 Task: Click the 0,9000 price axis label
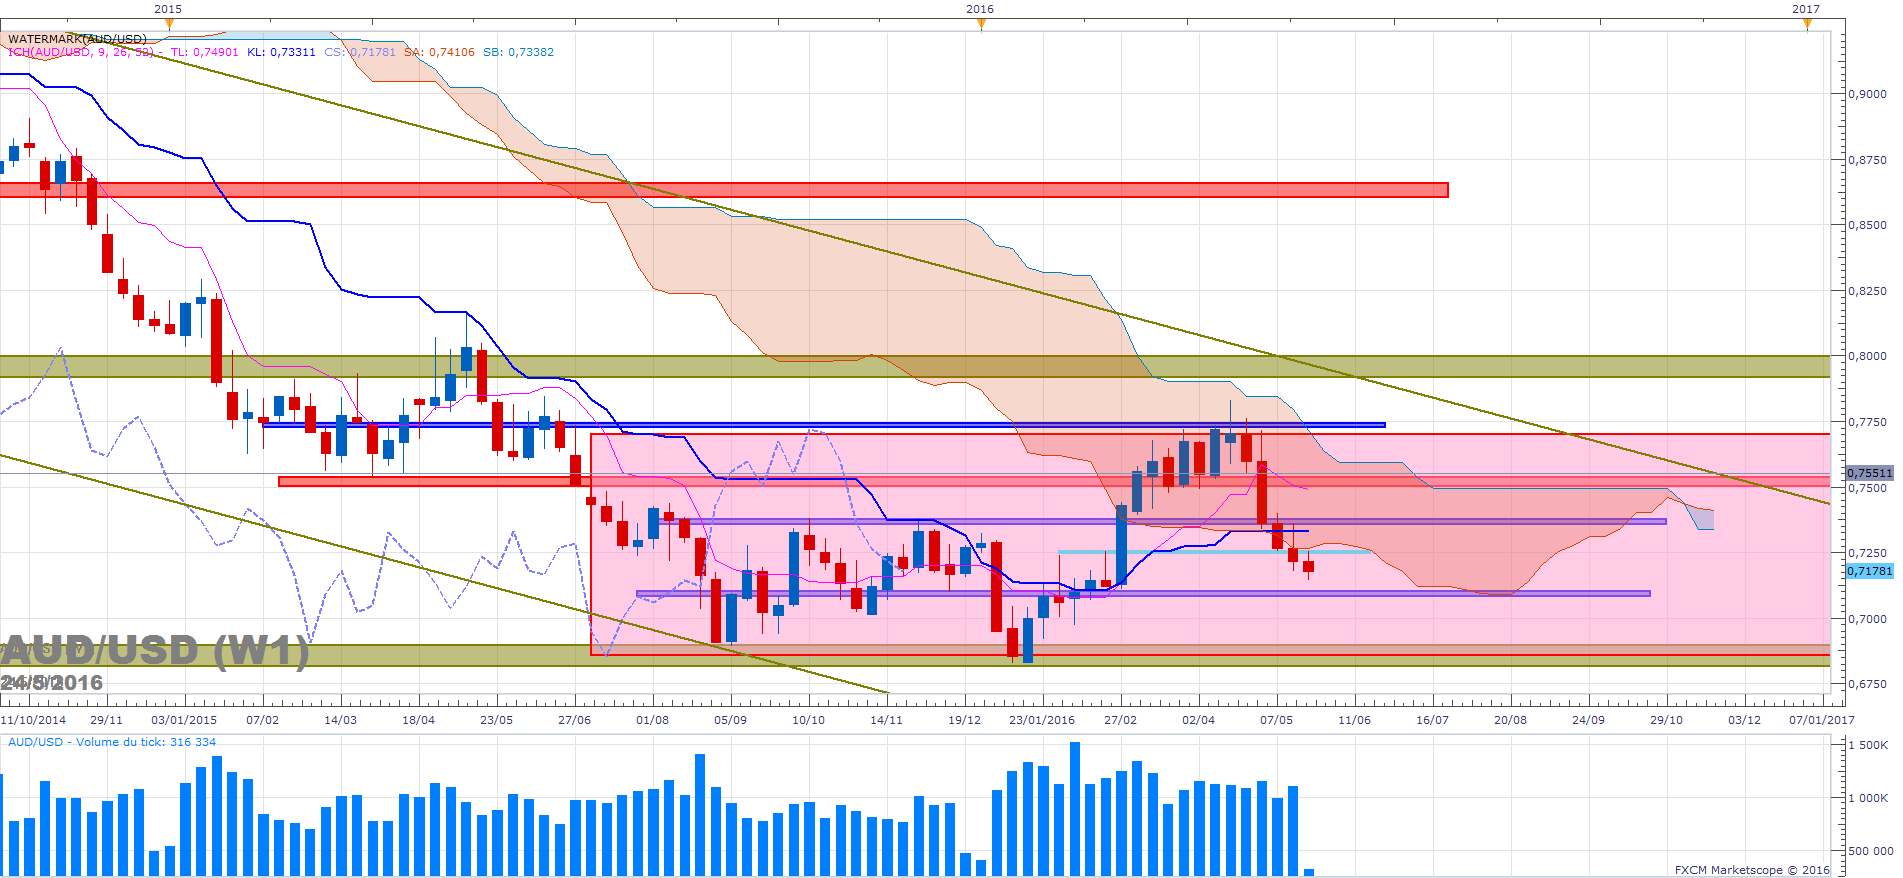pyautogui.click(x=1867, y=94)
